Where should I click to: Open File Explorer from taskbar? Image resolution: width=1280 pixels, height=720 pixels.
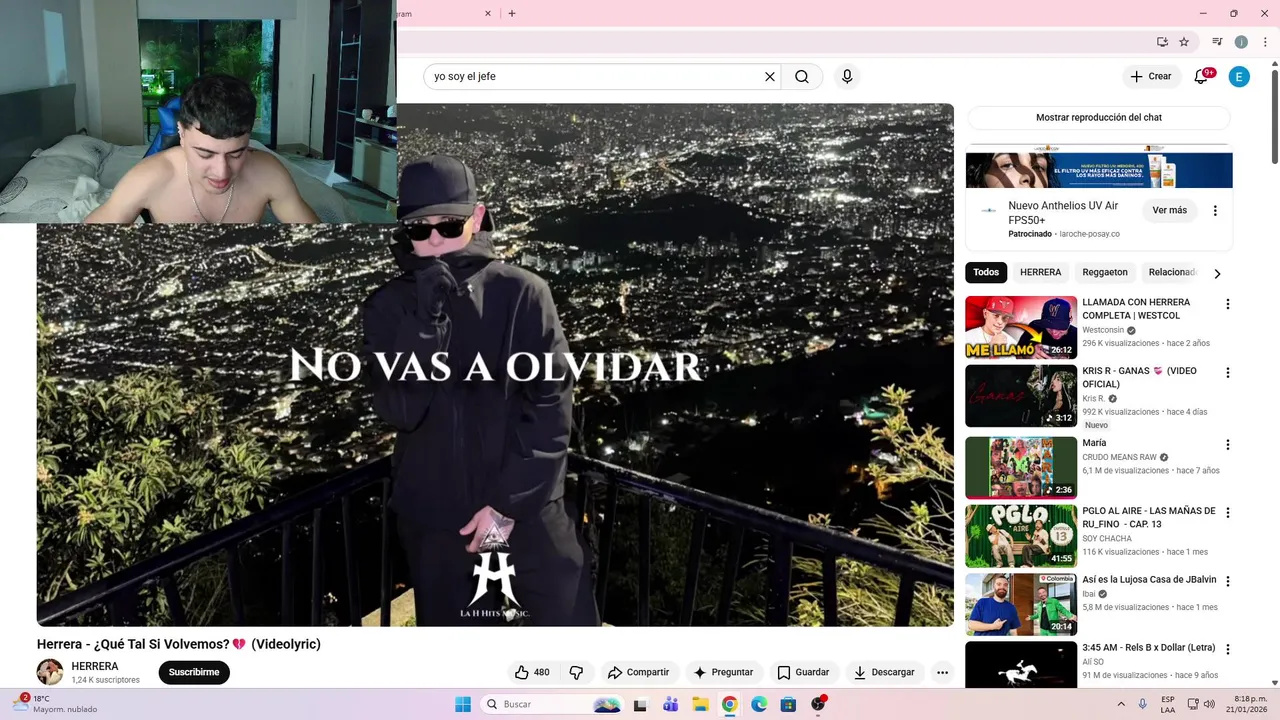click(x=700, y=704)
